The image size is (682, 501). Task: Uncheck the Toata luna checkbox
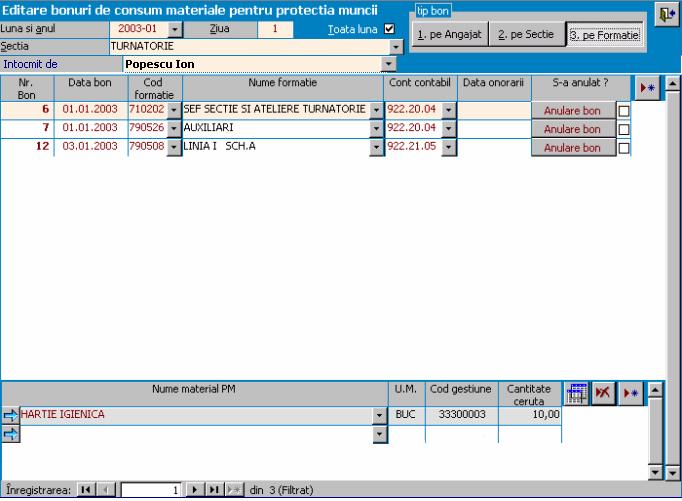390,29
